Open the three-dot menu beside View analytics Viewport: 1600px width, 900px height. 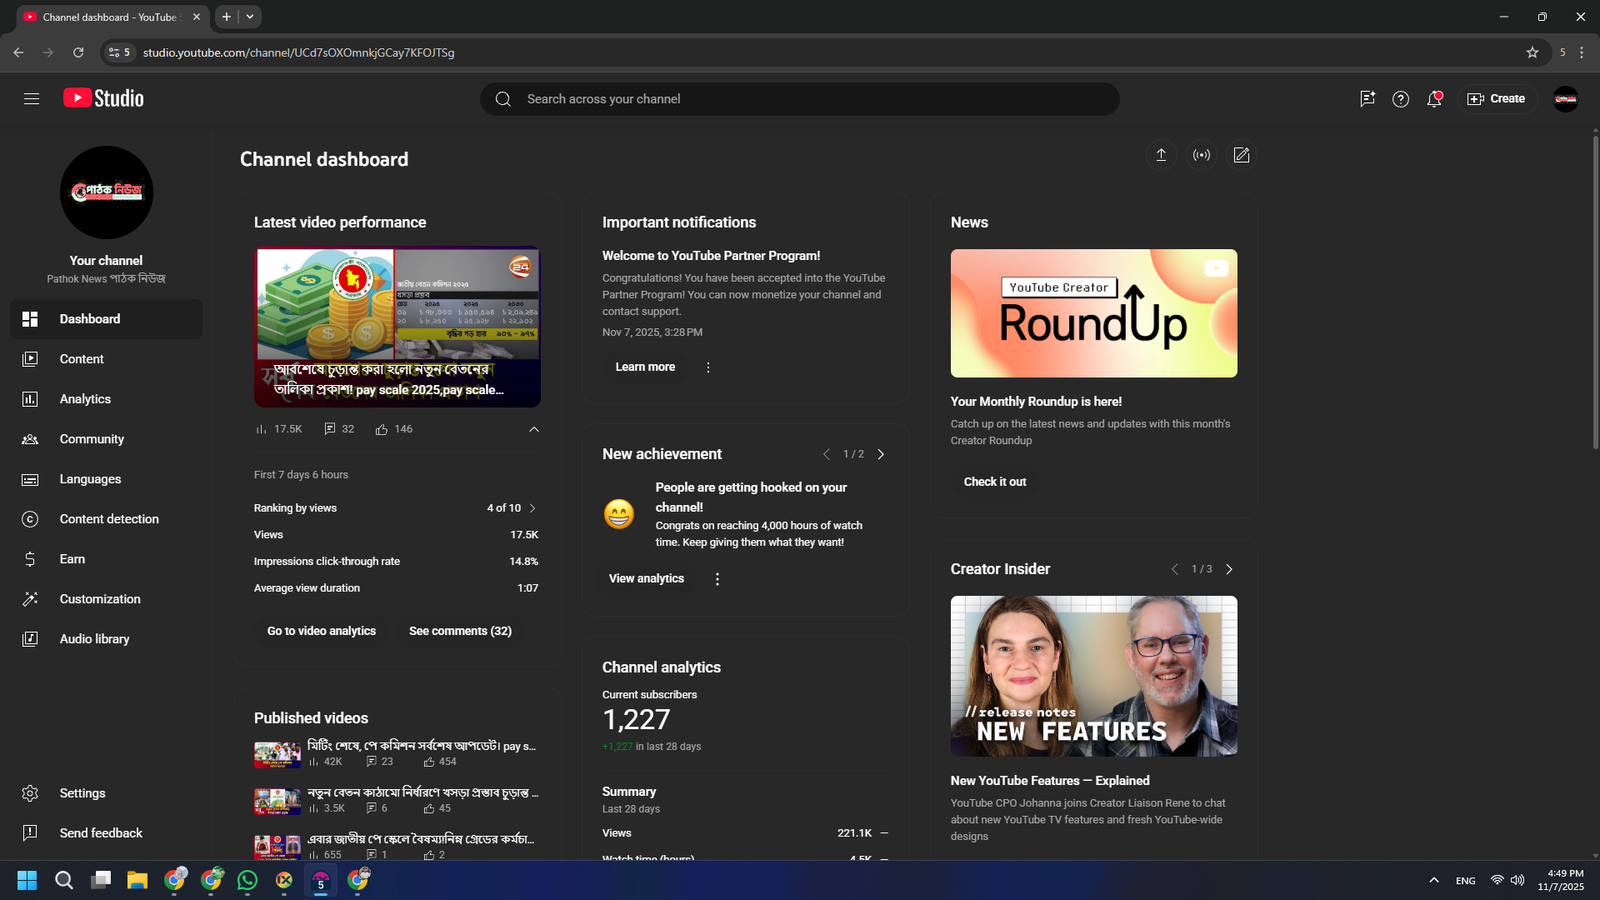click(x=717, y=579)
